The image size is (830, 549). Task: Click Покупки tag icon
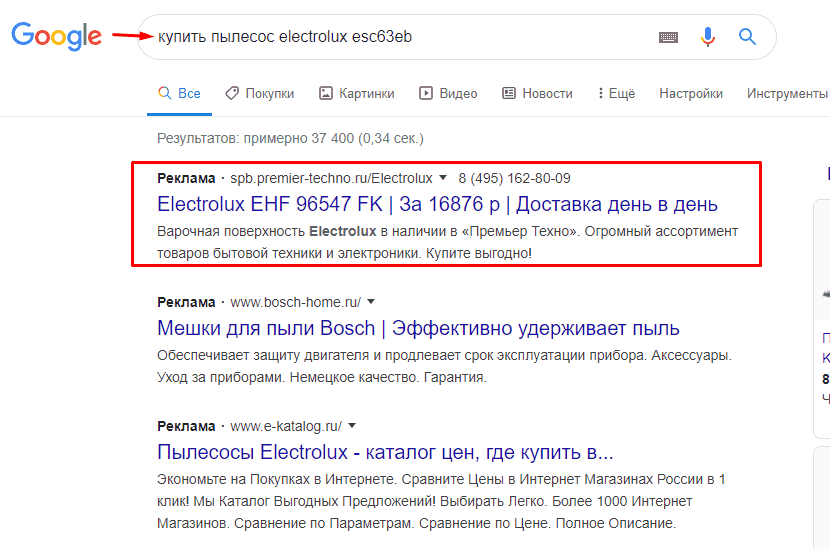tap(232, 93)
